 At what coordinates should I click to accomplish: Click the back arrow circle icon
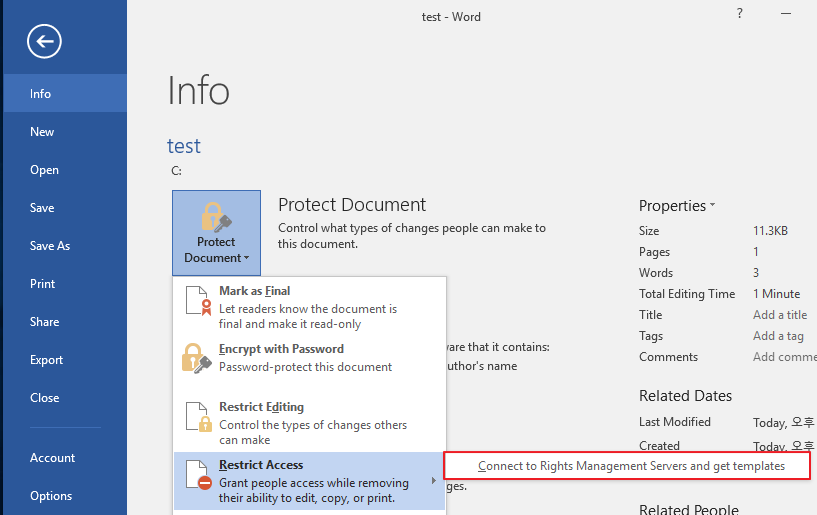pos(44,41)
